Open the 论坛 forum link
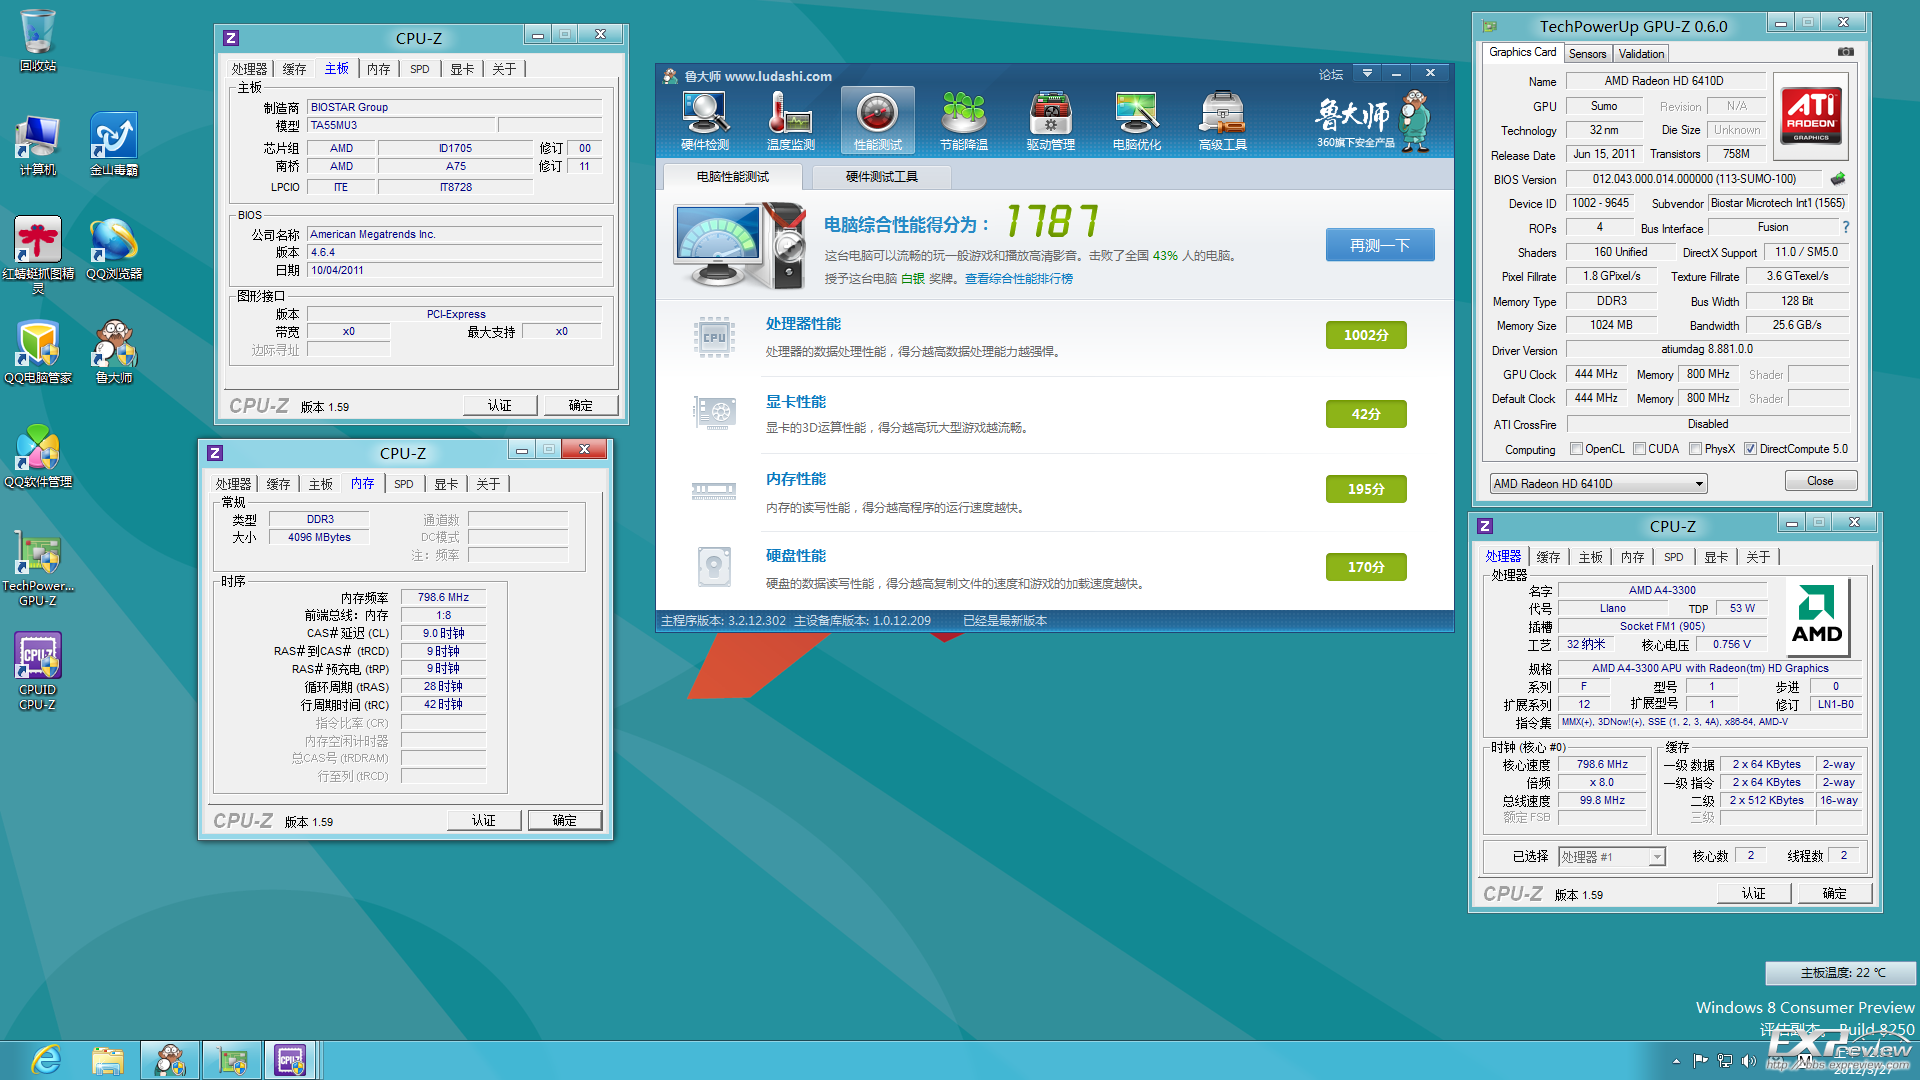Screen dimensions: 1920x1080 (1331, 75)
